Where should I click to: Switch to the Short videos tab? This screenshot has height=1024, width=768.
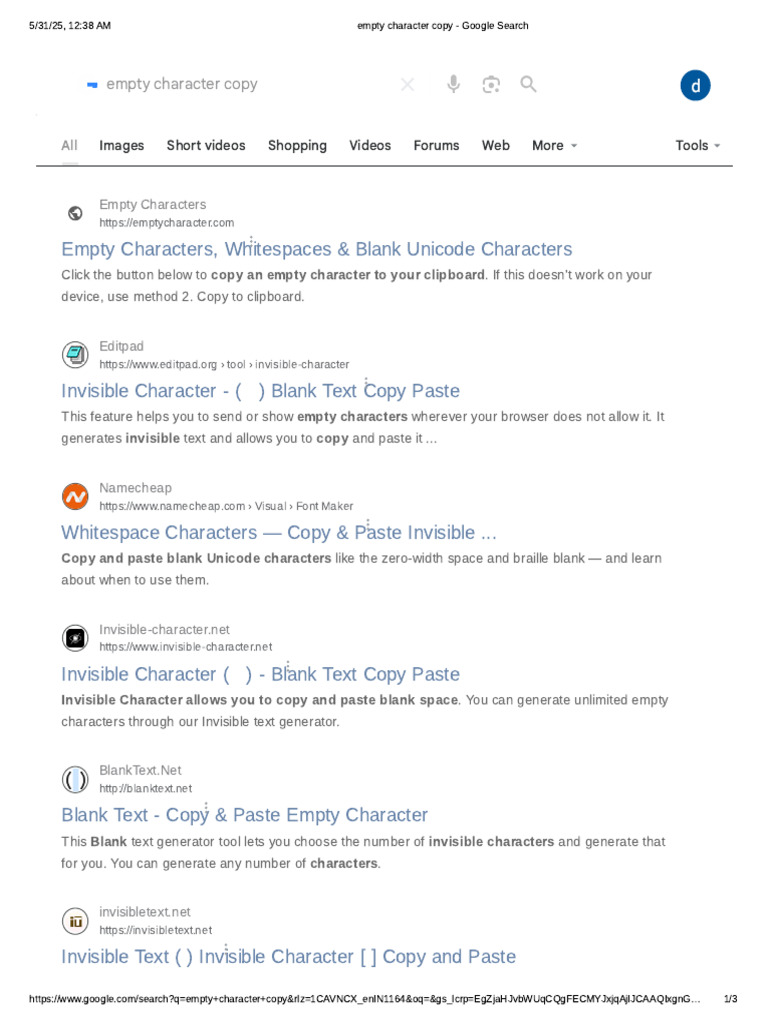click(206, 145)
